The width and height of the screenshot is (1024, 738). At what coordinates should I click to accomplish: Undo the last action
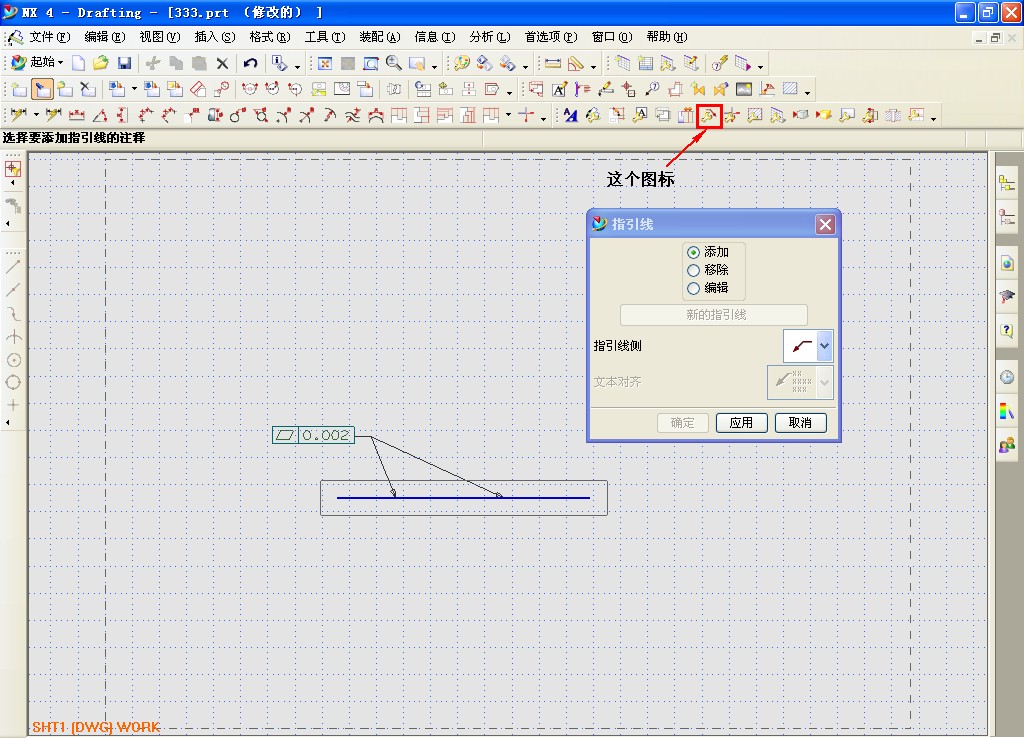(250, 63)
